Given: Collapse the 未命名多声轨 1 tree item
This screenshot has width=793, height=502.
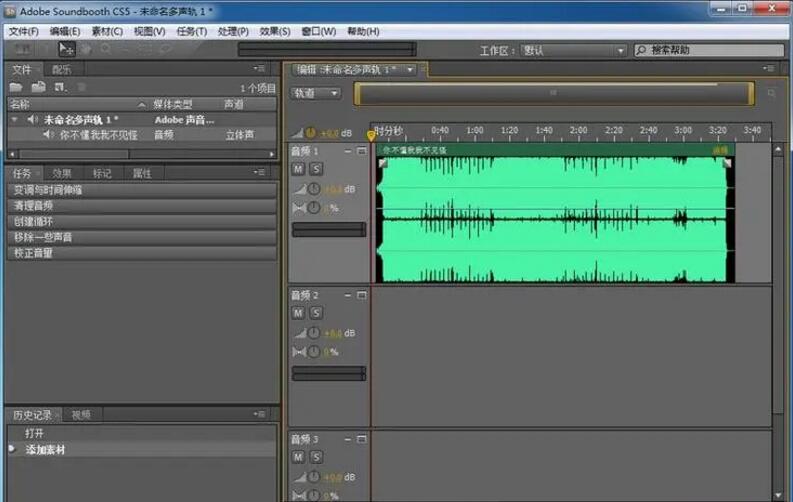Looking at the screenshot, I should pos(15,119).
